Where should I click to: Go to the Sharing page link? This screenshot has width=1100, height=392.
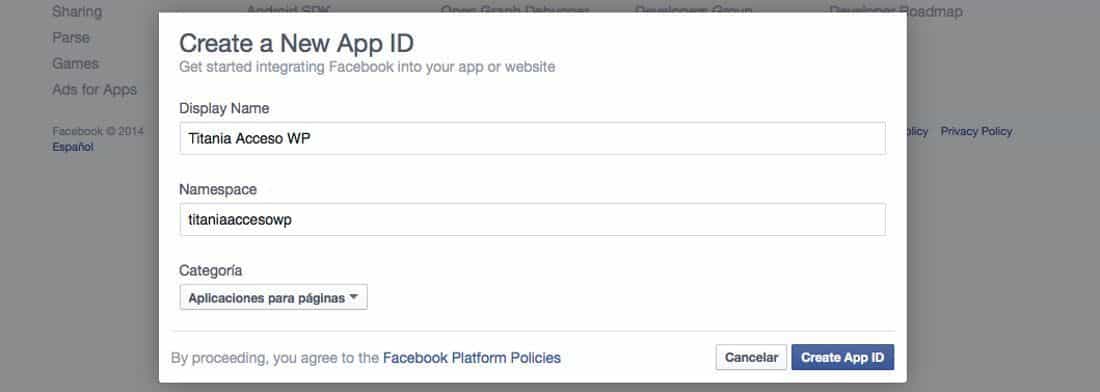pyautogui.click(x=76, y=11)
